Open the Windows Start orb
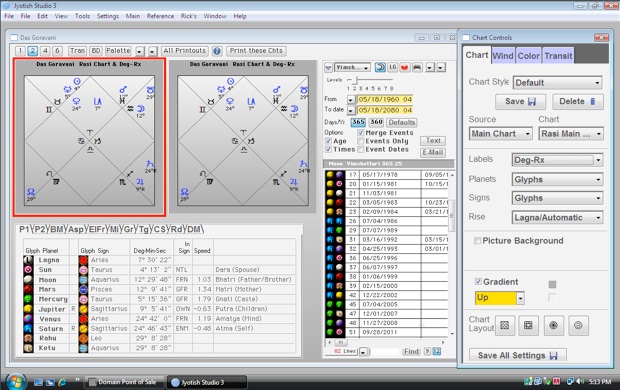Screen dimensions: 620x390 (x=16, y=381)
